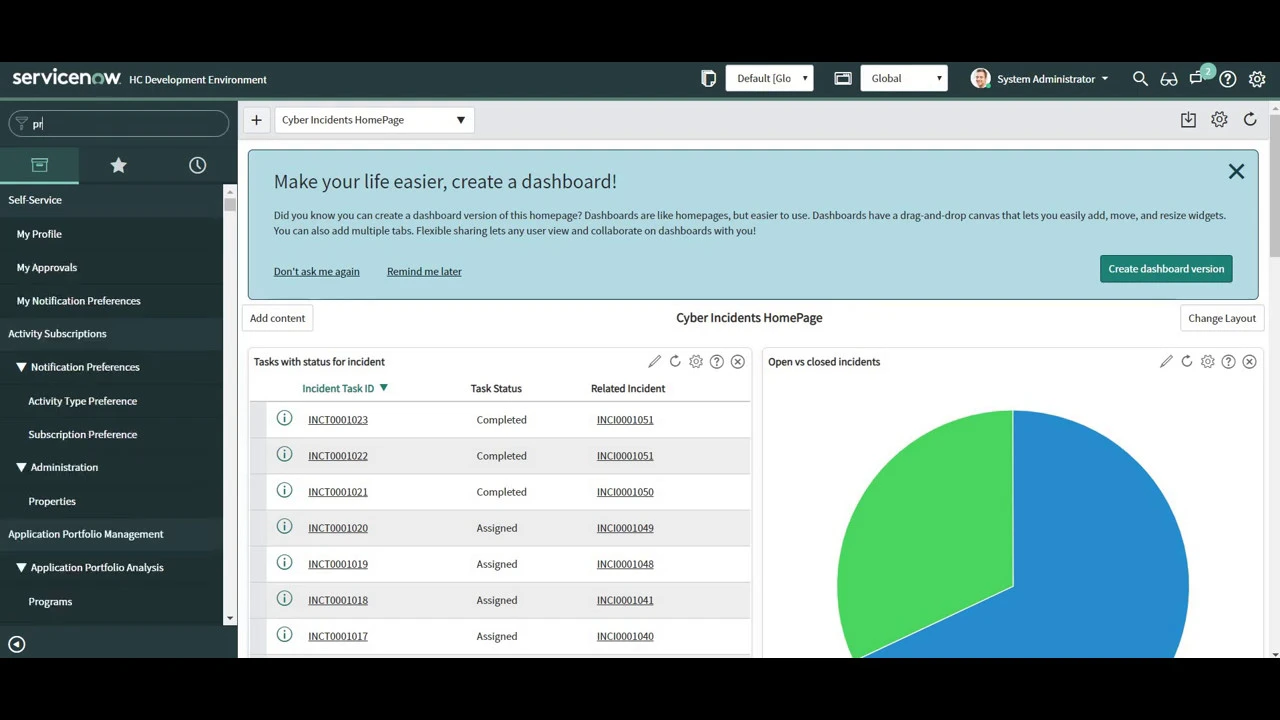Open Properties under Administration
Viewport: 1280px width, 720px height.
(52, 501)
